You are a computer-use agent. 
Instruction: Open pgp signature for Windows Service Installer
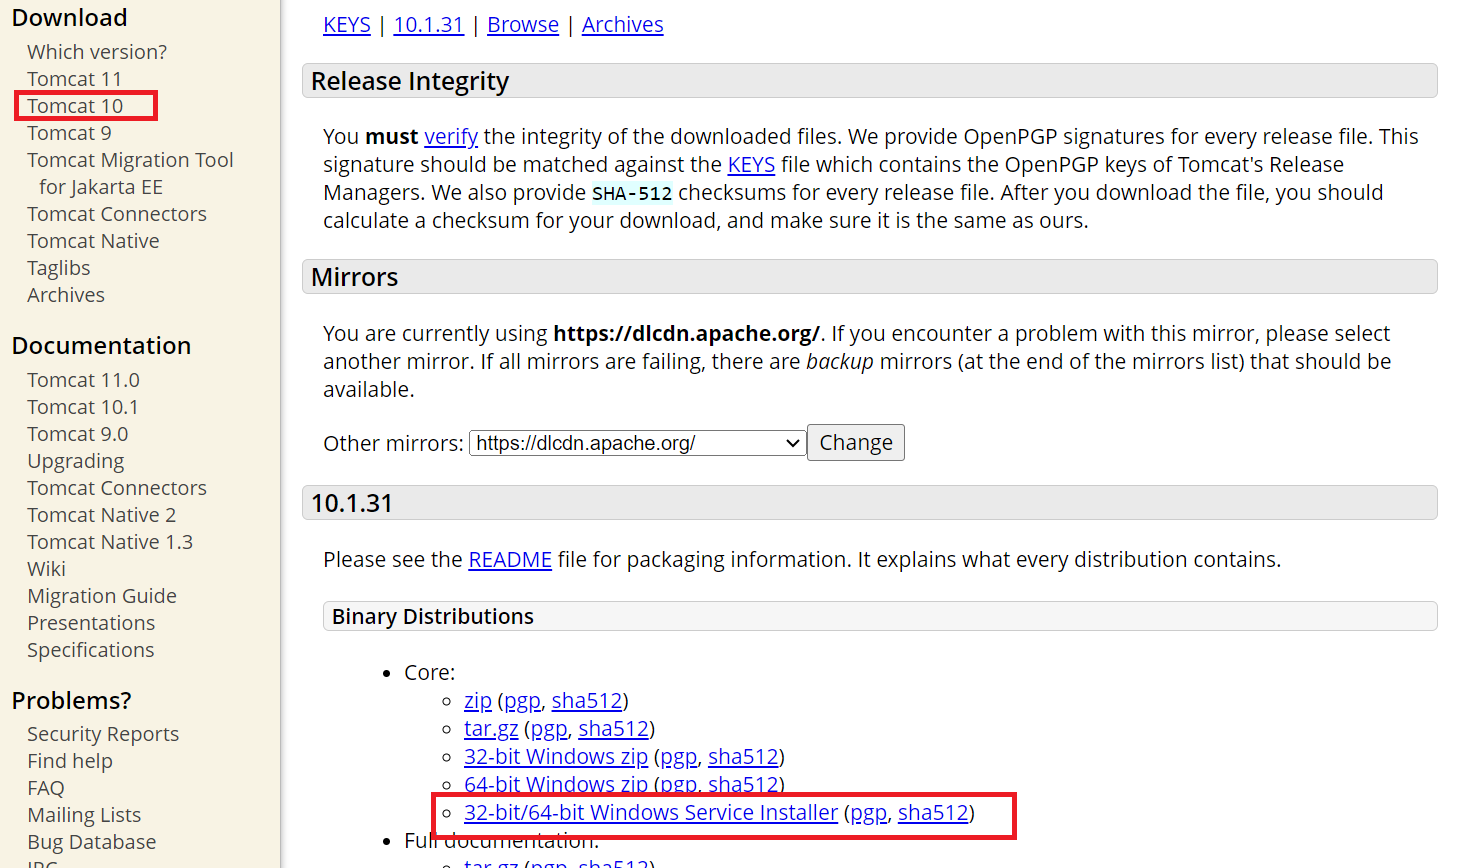[x=868, y=813]
